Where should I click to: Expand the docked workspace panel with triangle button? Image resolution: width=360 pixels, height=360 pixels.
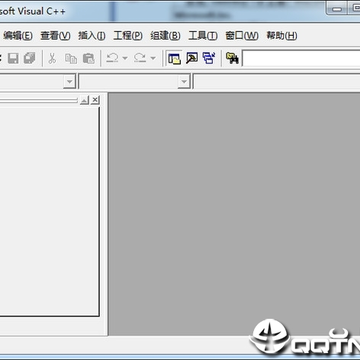click(x=85, y=100)
